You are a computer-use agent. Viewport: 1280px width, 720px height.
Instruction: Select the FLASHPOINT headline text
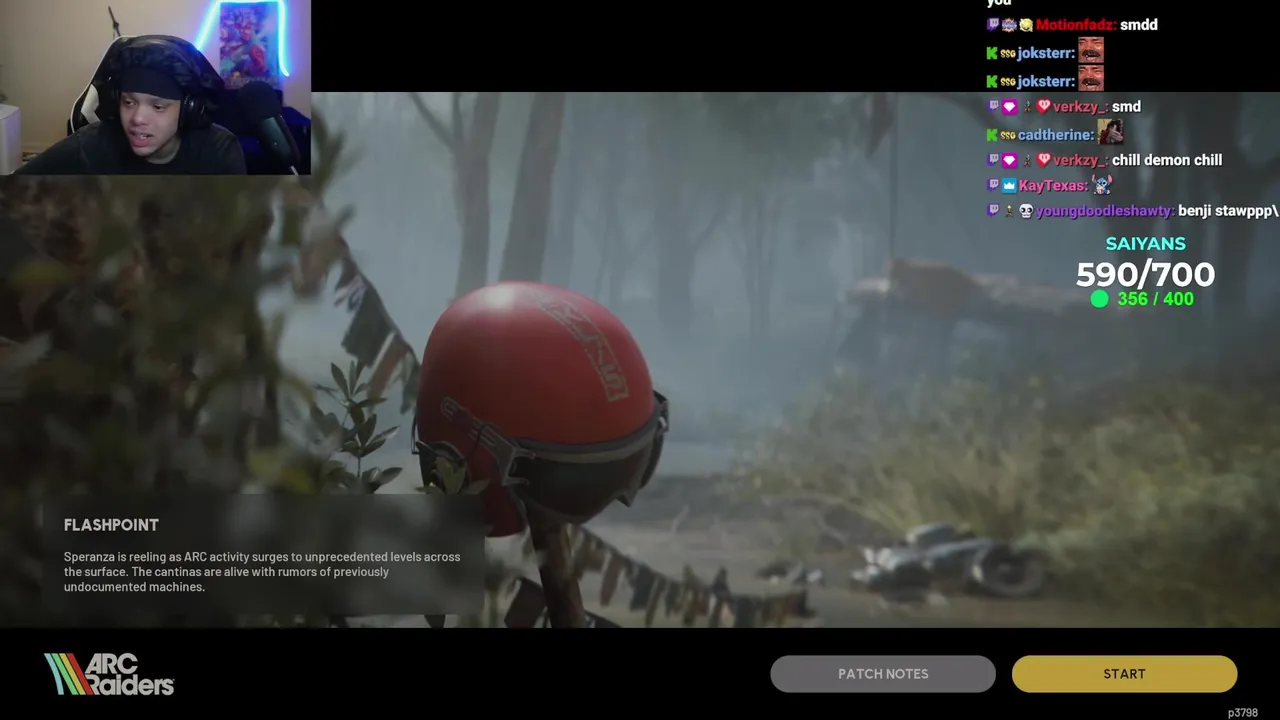click(111, 525)
